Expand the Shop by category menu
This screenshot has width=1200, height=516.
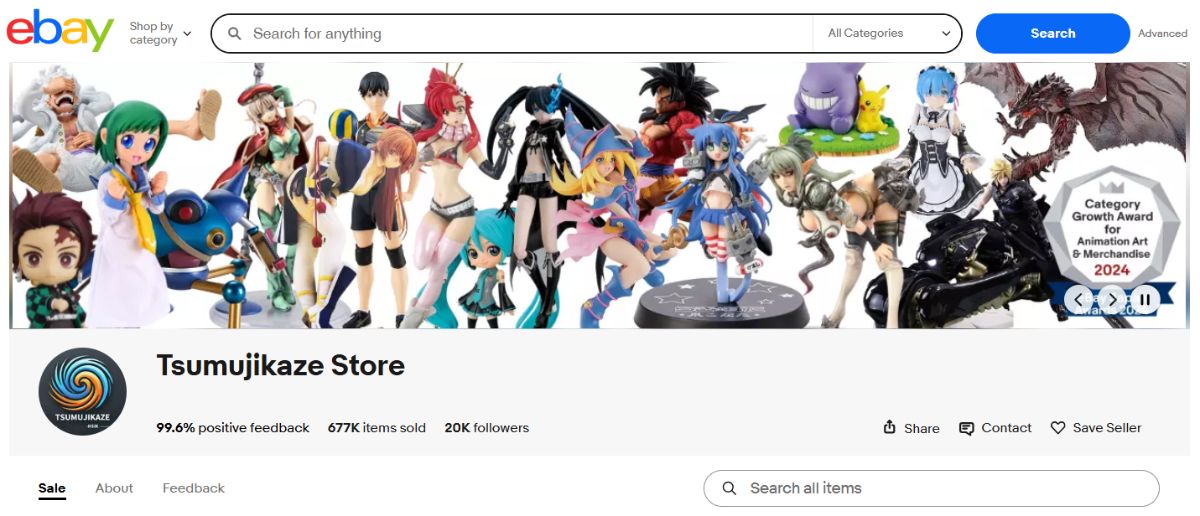(160, 33)
